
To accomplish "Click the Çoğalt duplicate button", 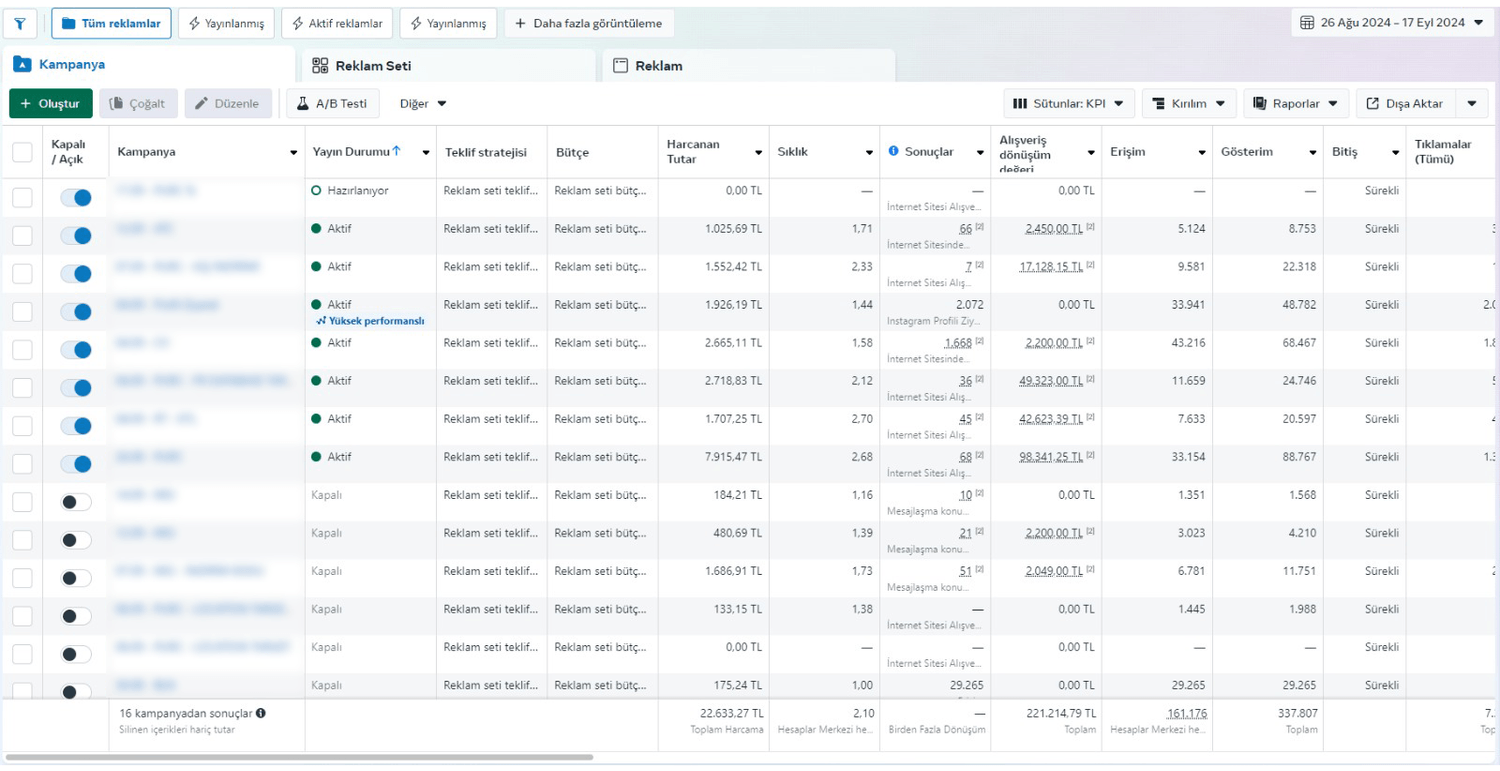I will tap(138, 104).
